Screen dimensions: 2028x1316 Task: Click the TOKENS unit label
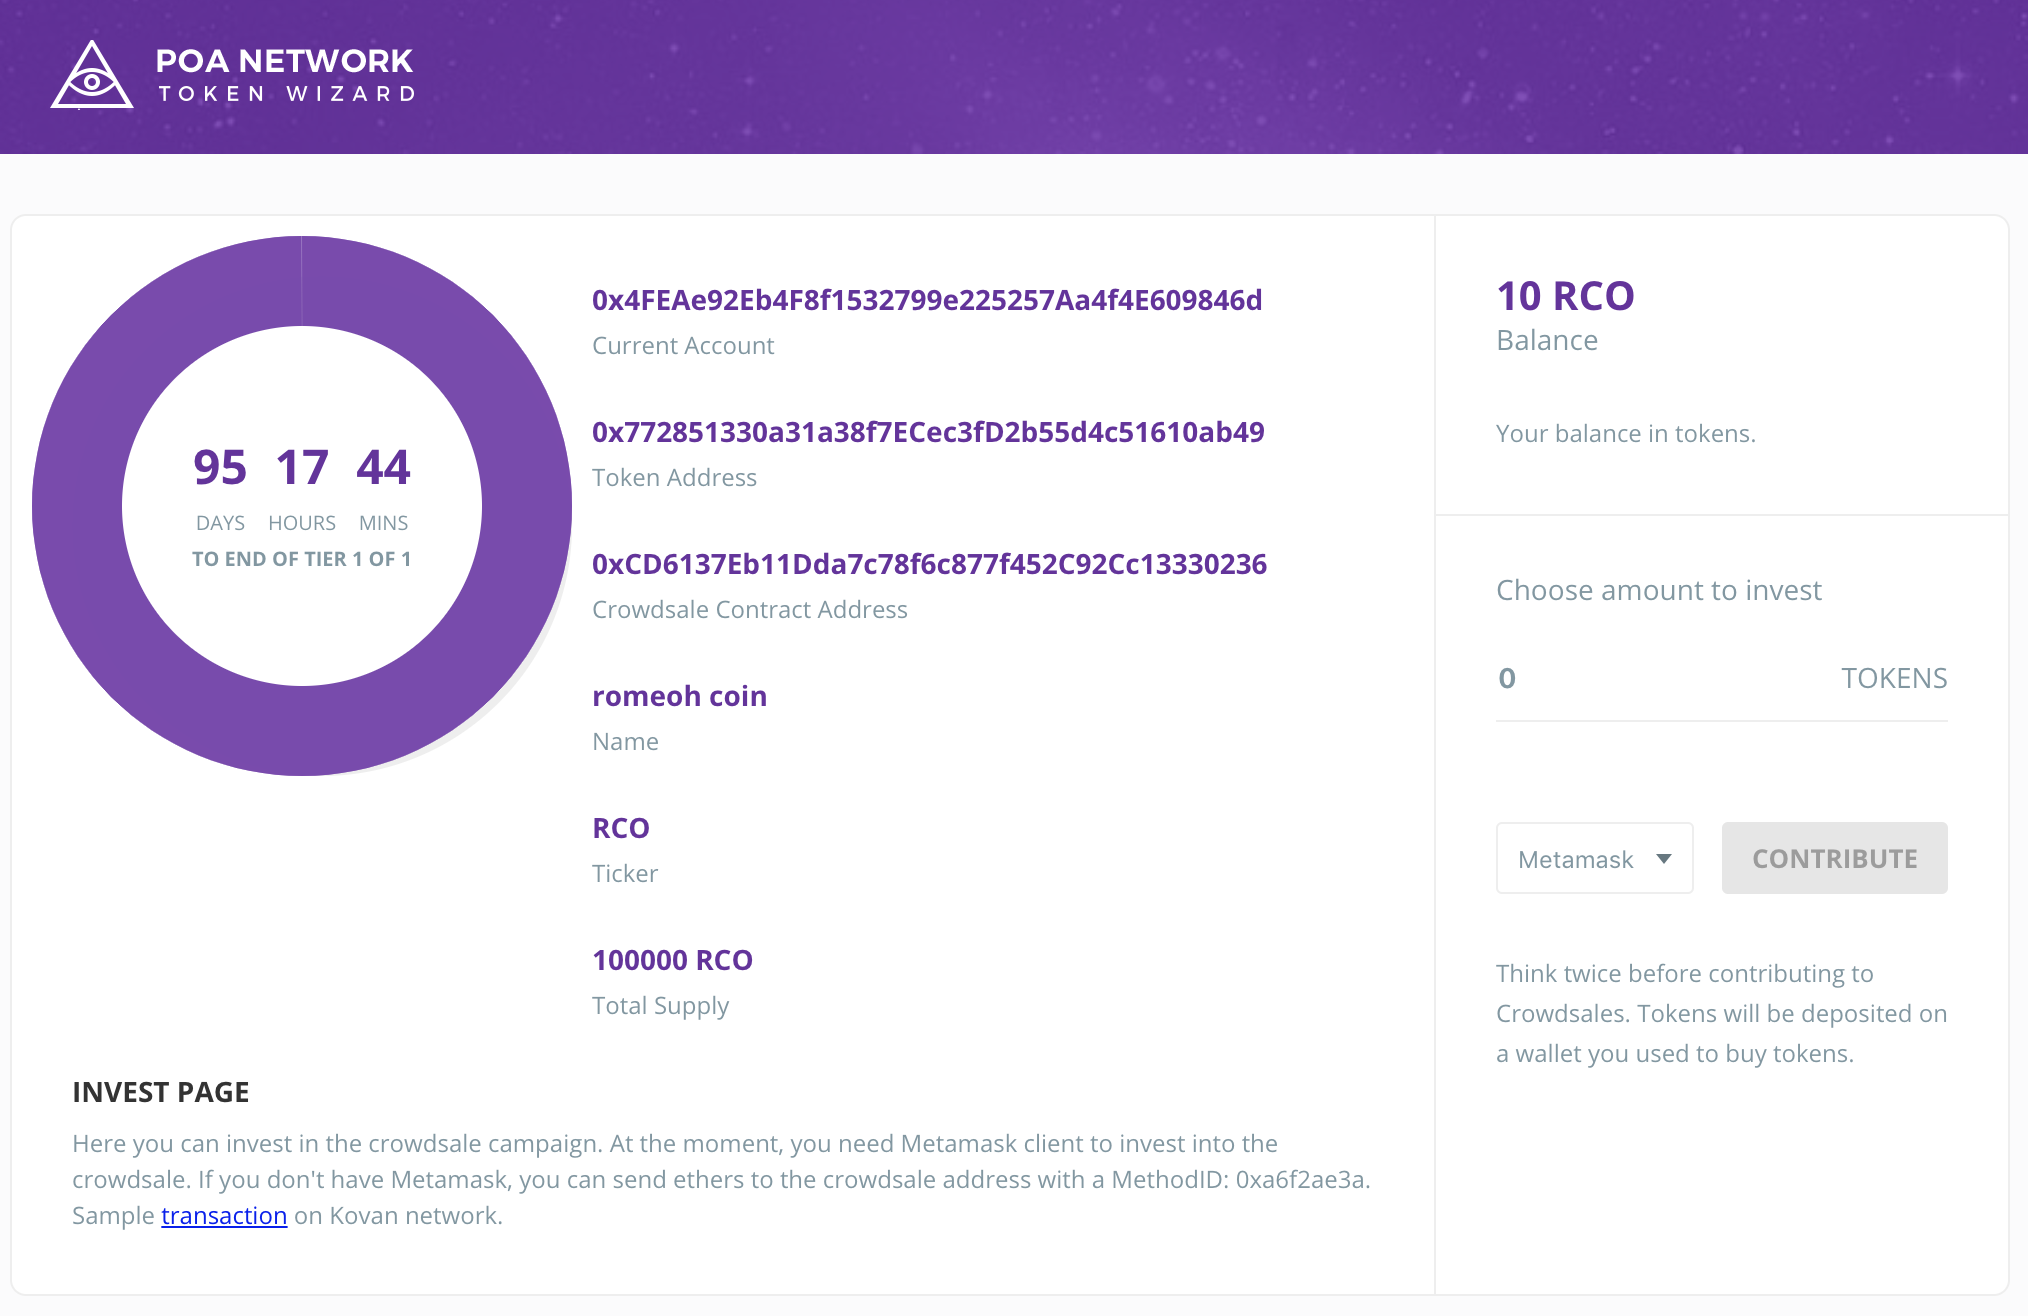[x=1894, y=678]
